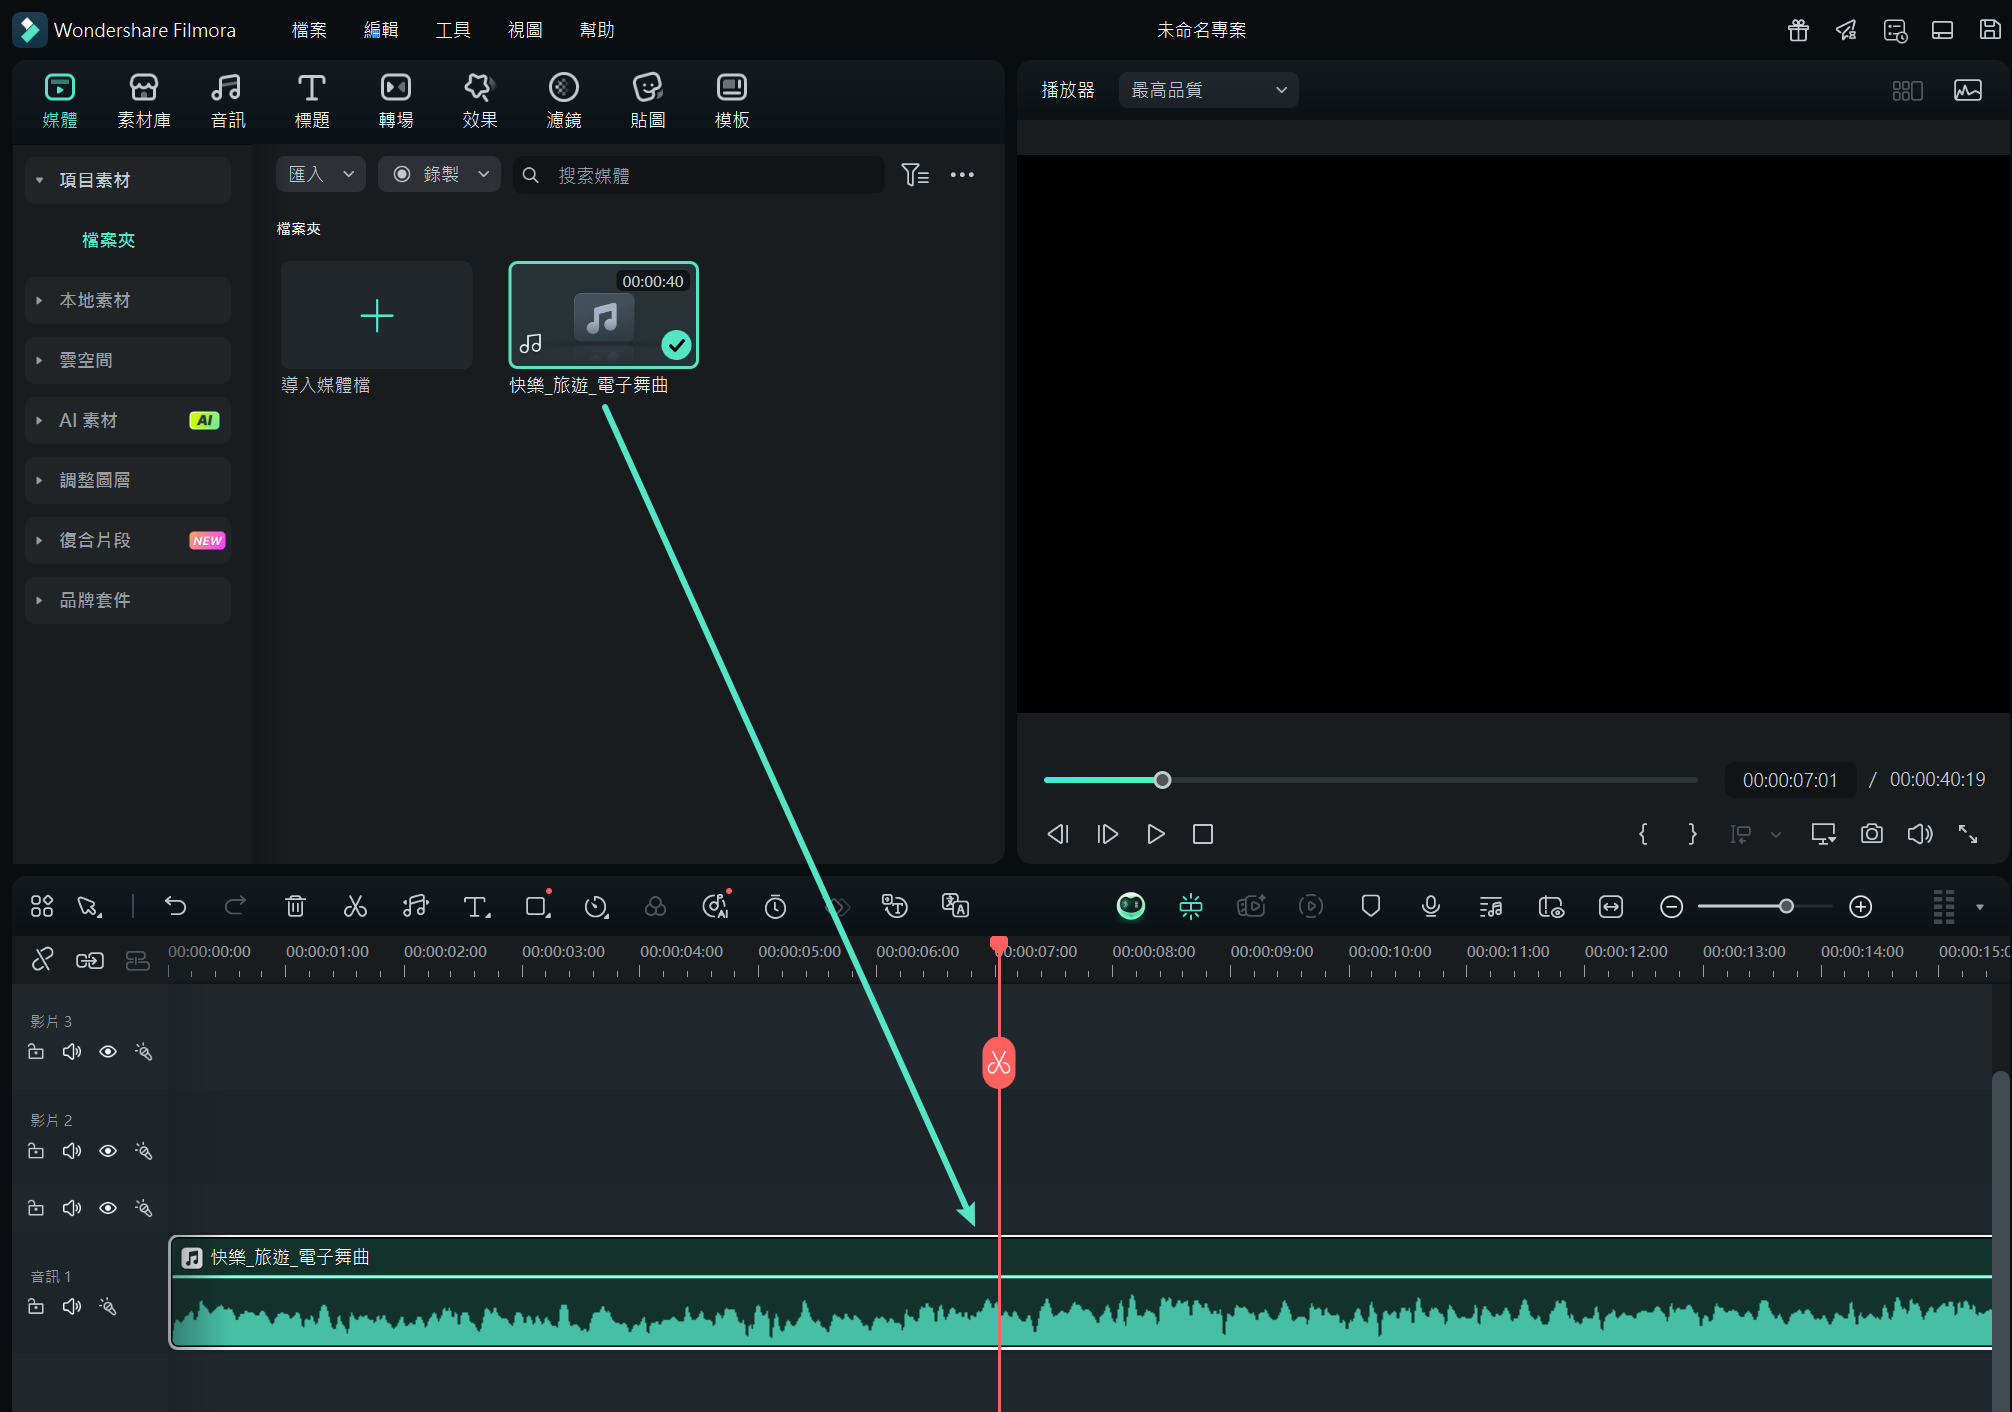Step back one frame in player
The height and width of the screenshot is (1412, 2012).
1058,834
